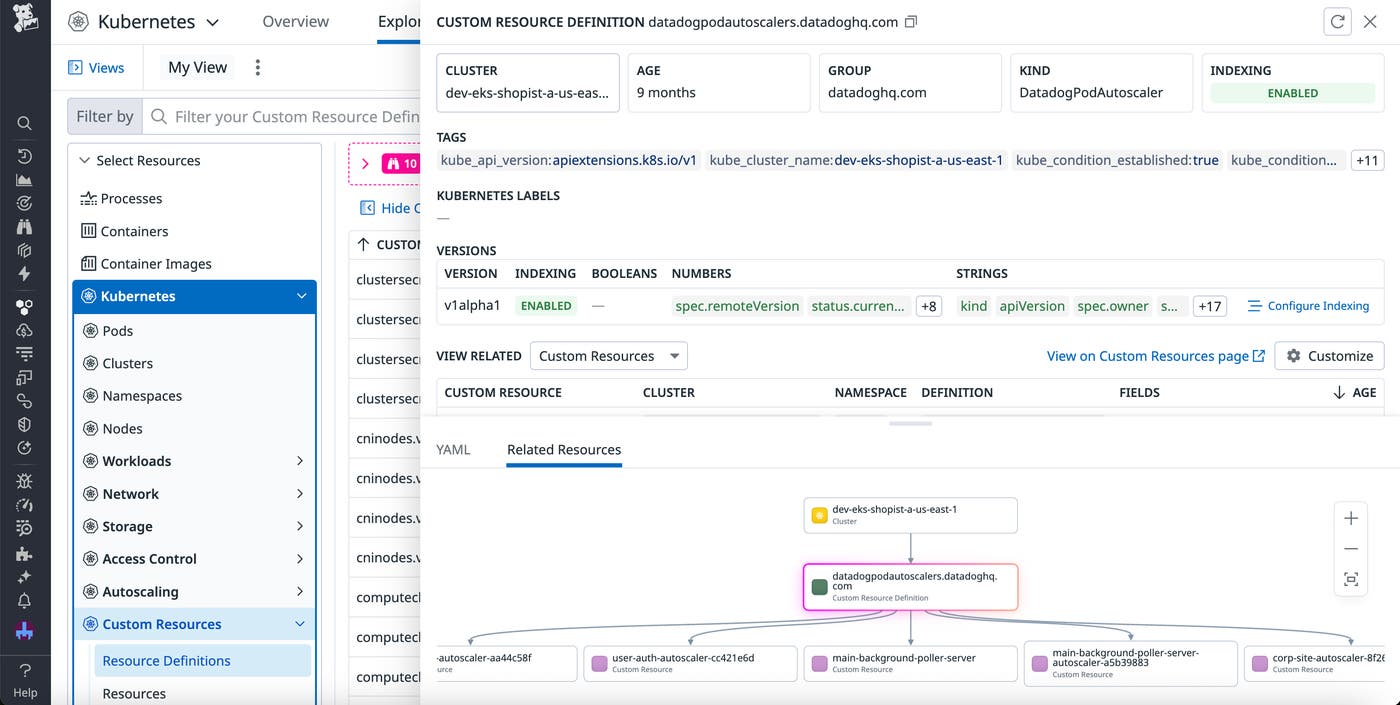Click the Custom Resource Definitions filter field
Viewport: 1400px width, 705px height.
[x=280, y=116]
